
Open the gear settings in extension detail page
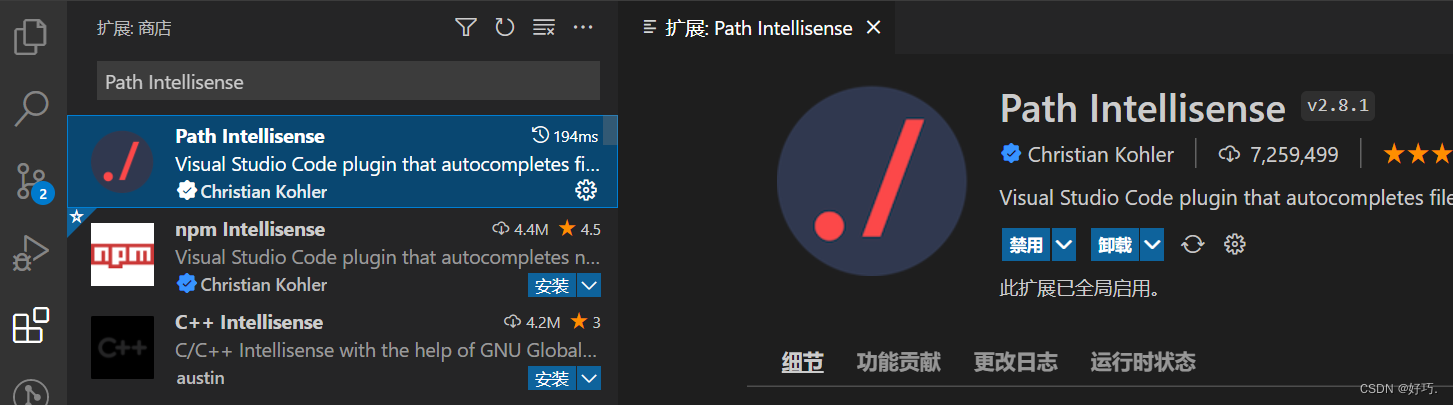(1235, 244)
